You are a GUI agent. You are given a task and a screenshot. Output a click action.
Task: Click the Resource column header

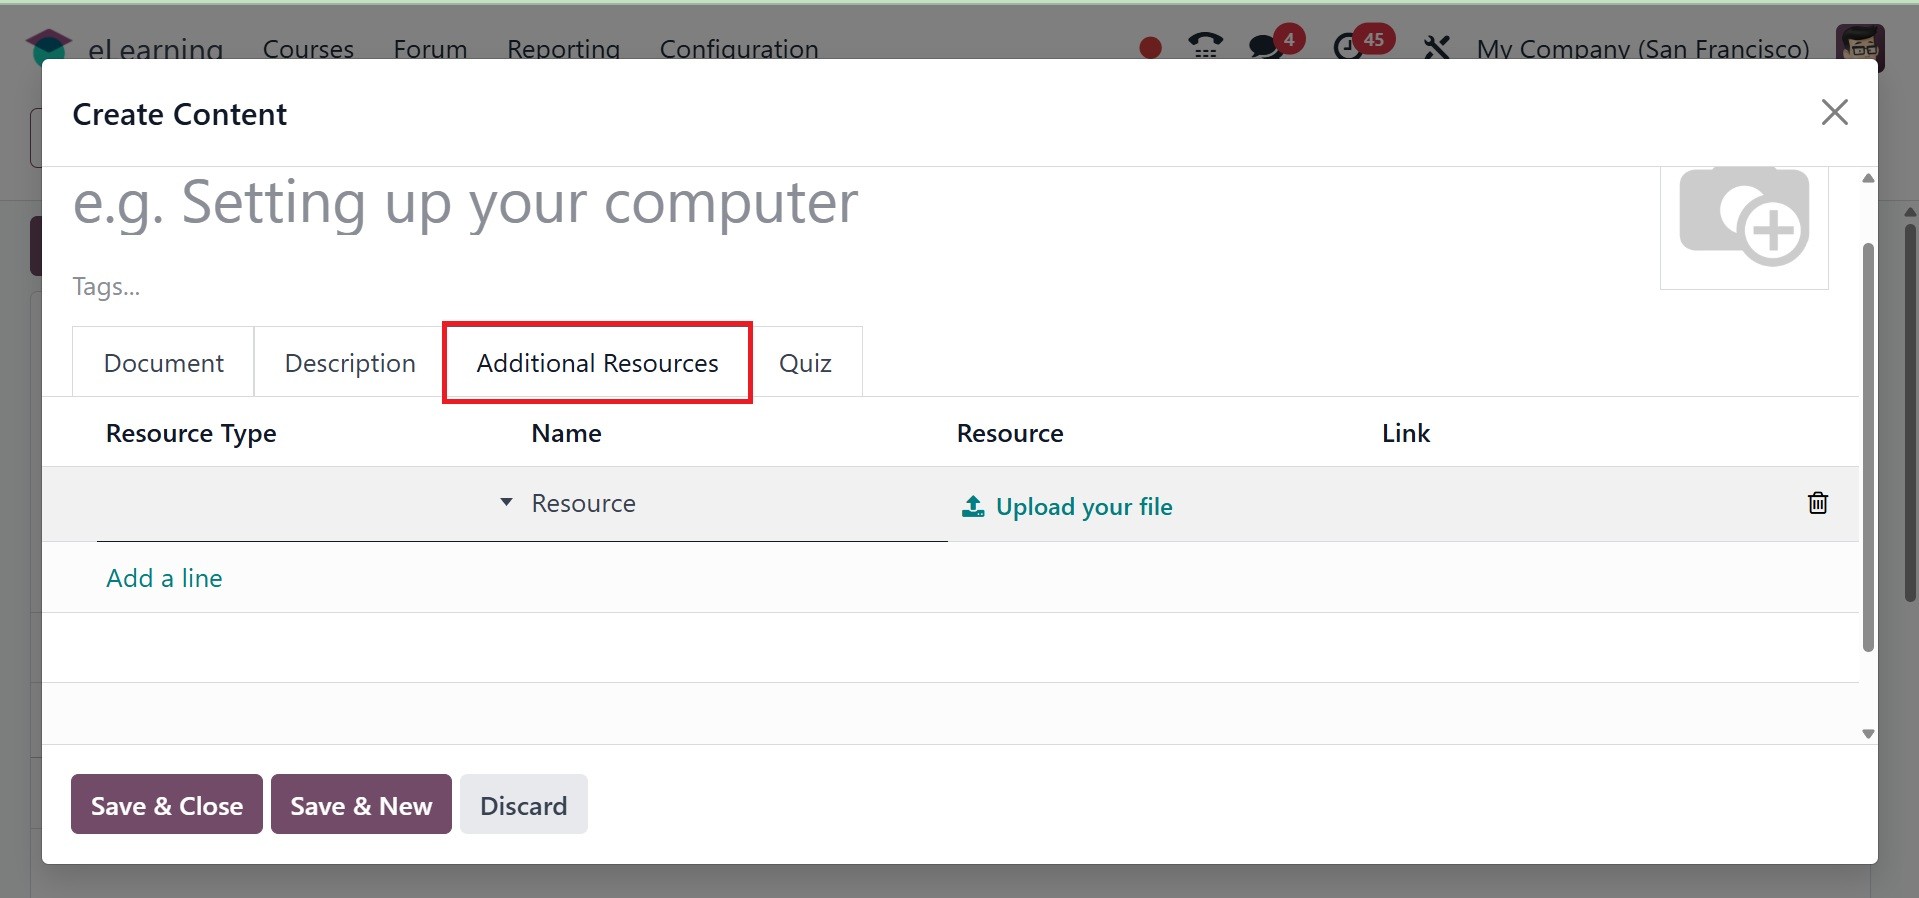[x=1010, y=433]
